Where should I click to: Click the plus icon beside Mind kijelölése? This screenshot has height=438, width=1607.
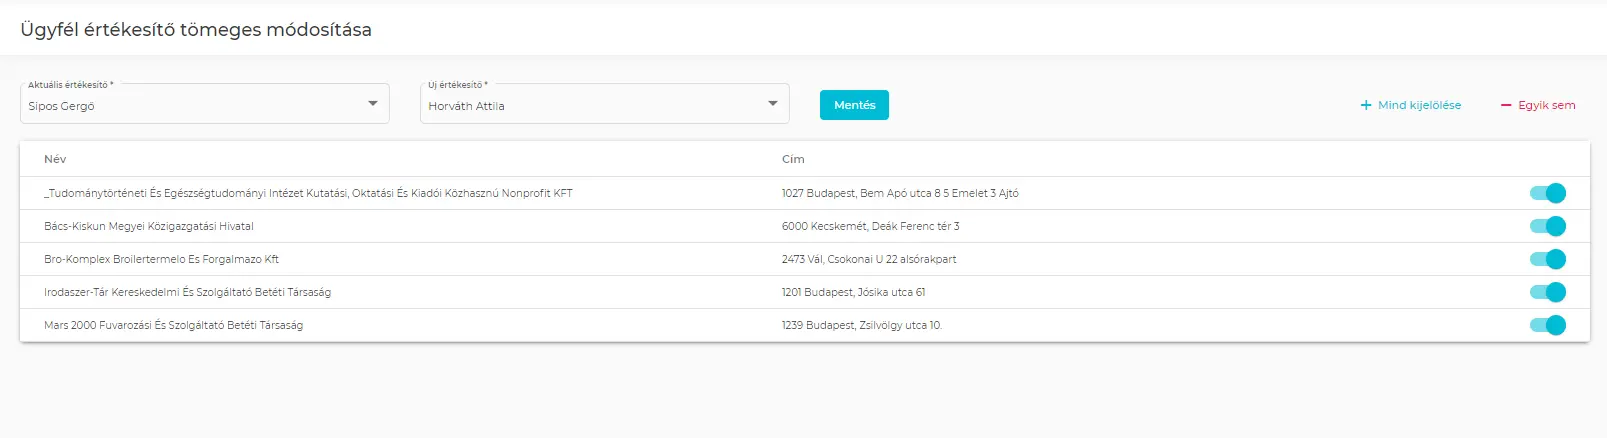pos(1366,105)
